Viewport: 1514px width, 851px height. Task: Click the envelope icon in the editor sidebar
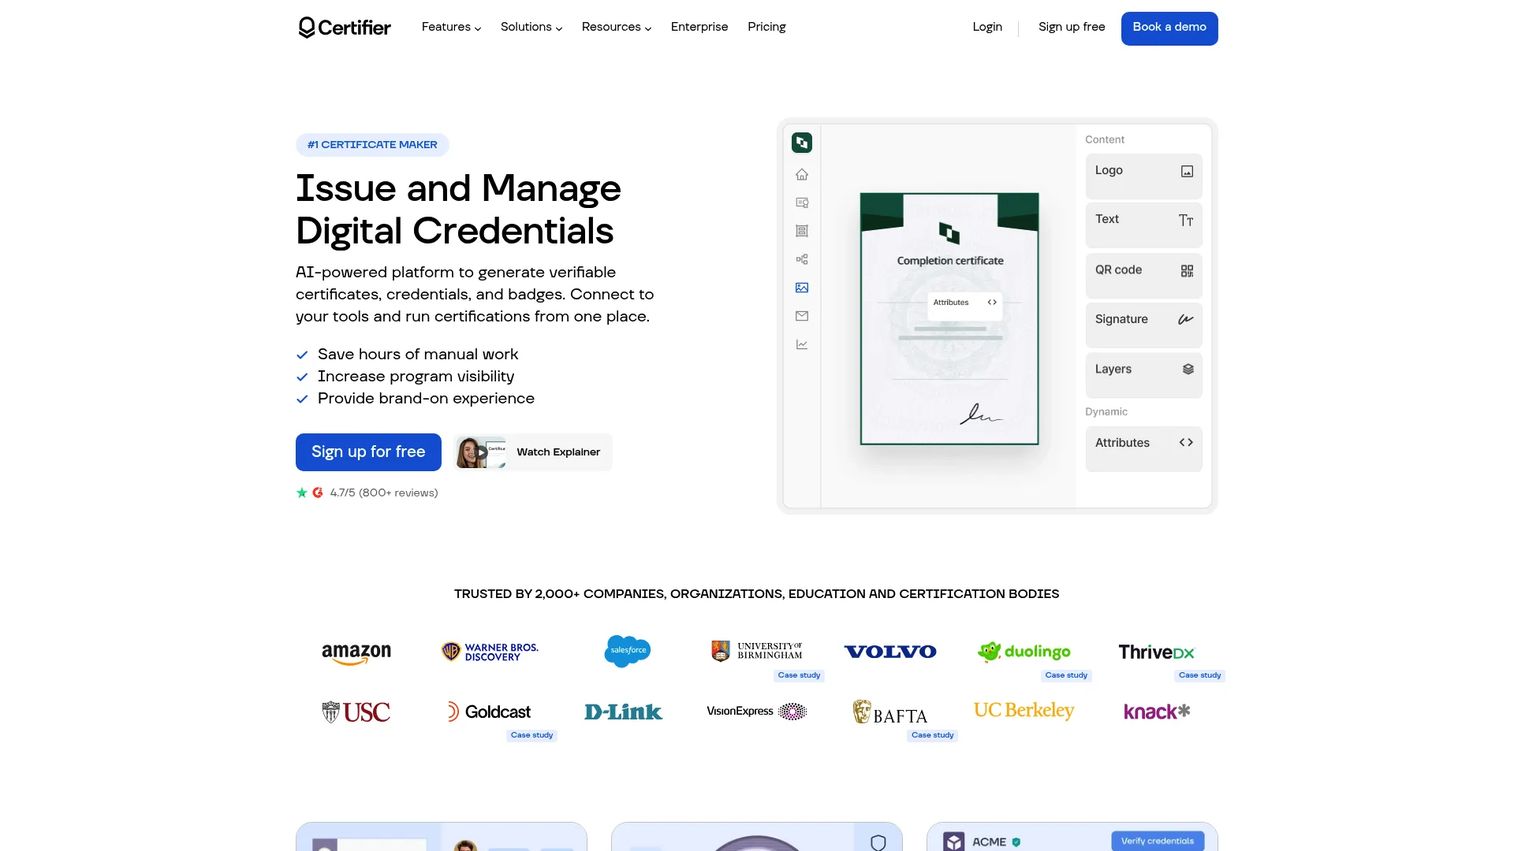pyautogui.click(x=802, y=316)
